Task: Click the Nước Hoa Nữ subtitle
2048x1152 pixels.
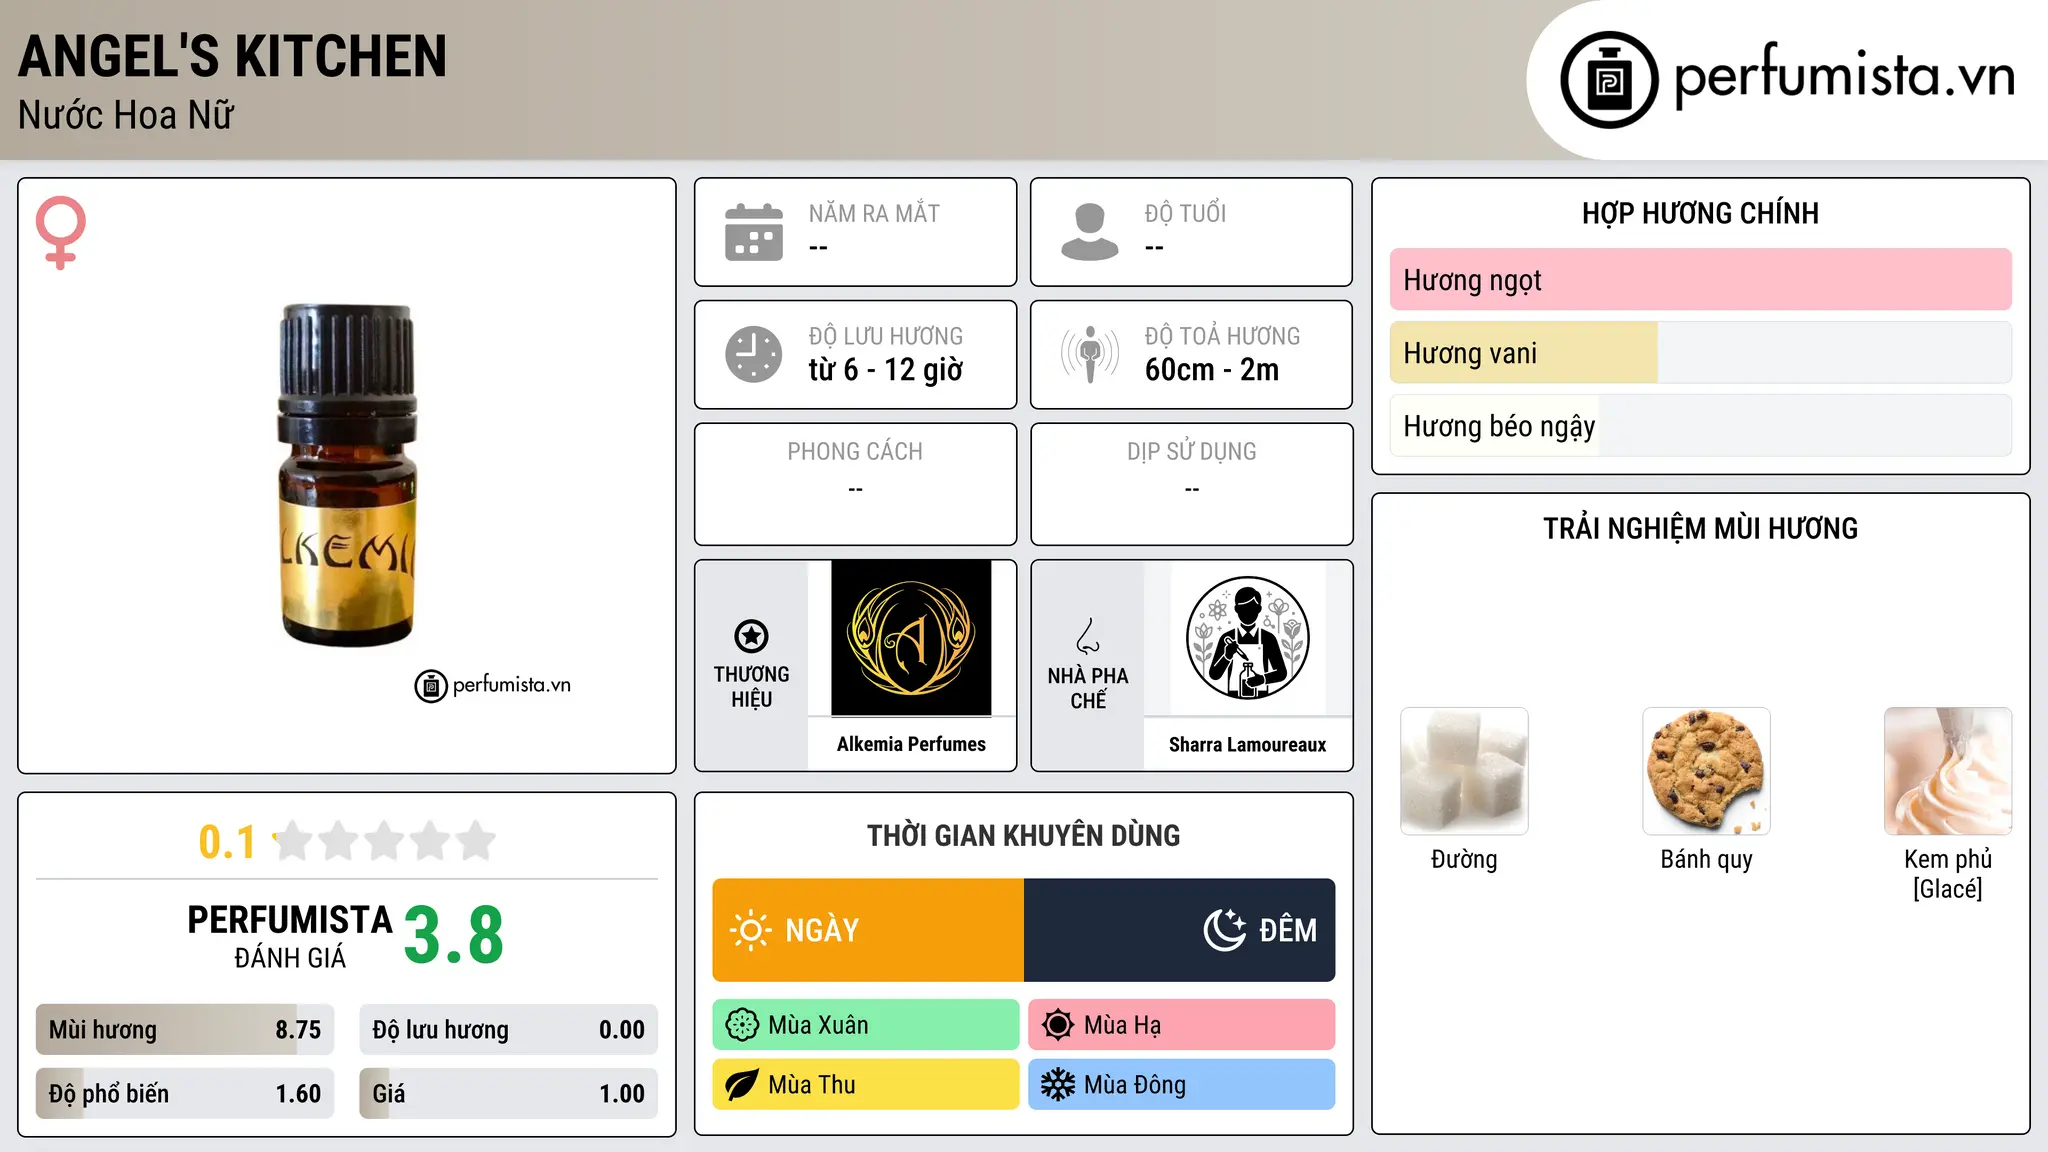Action: pyautogui.click(x=126, y=116)
